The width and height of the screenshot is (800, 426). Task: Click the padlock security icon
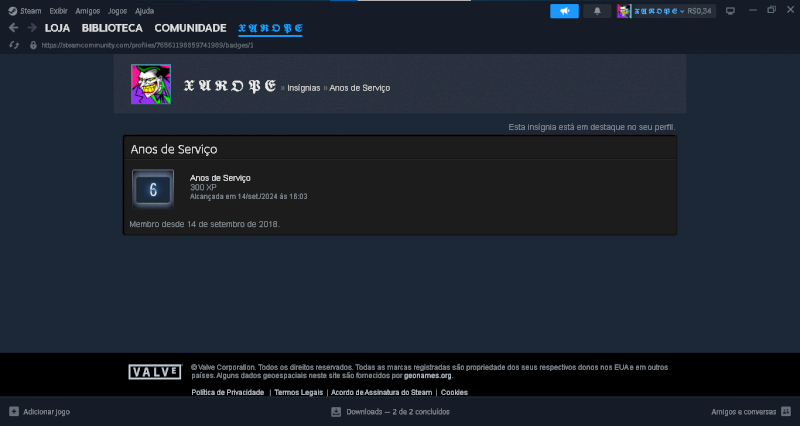[x=33, y=45]
